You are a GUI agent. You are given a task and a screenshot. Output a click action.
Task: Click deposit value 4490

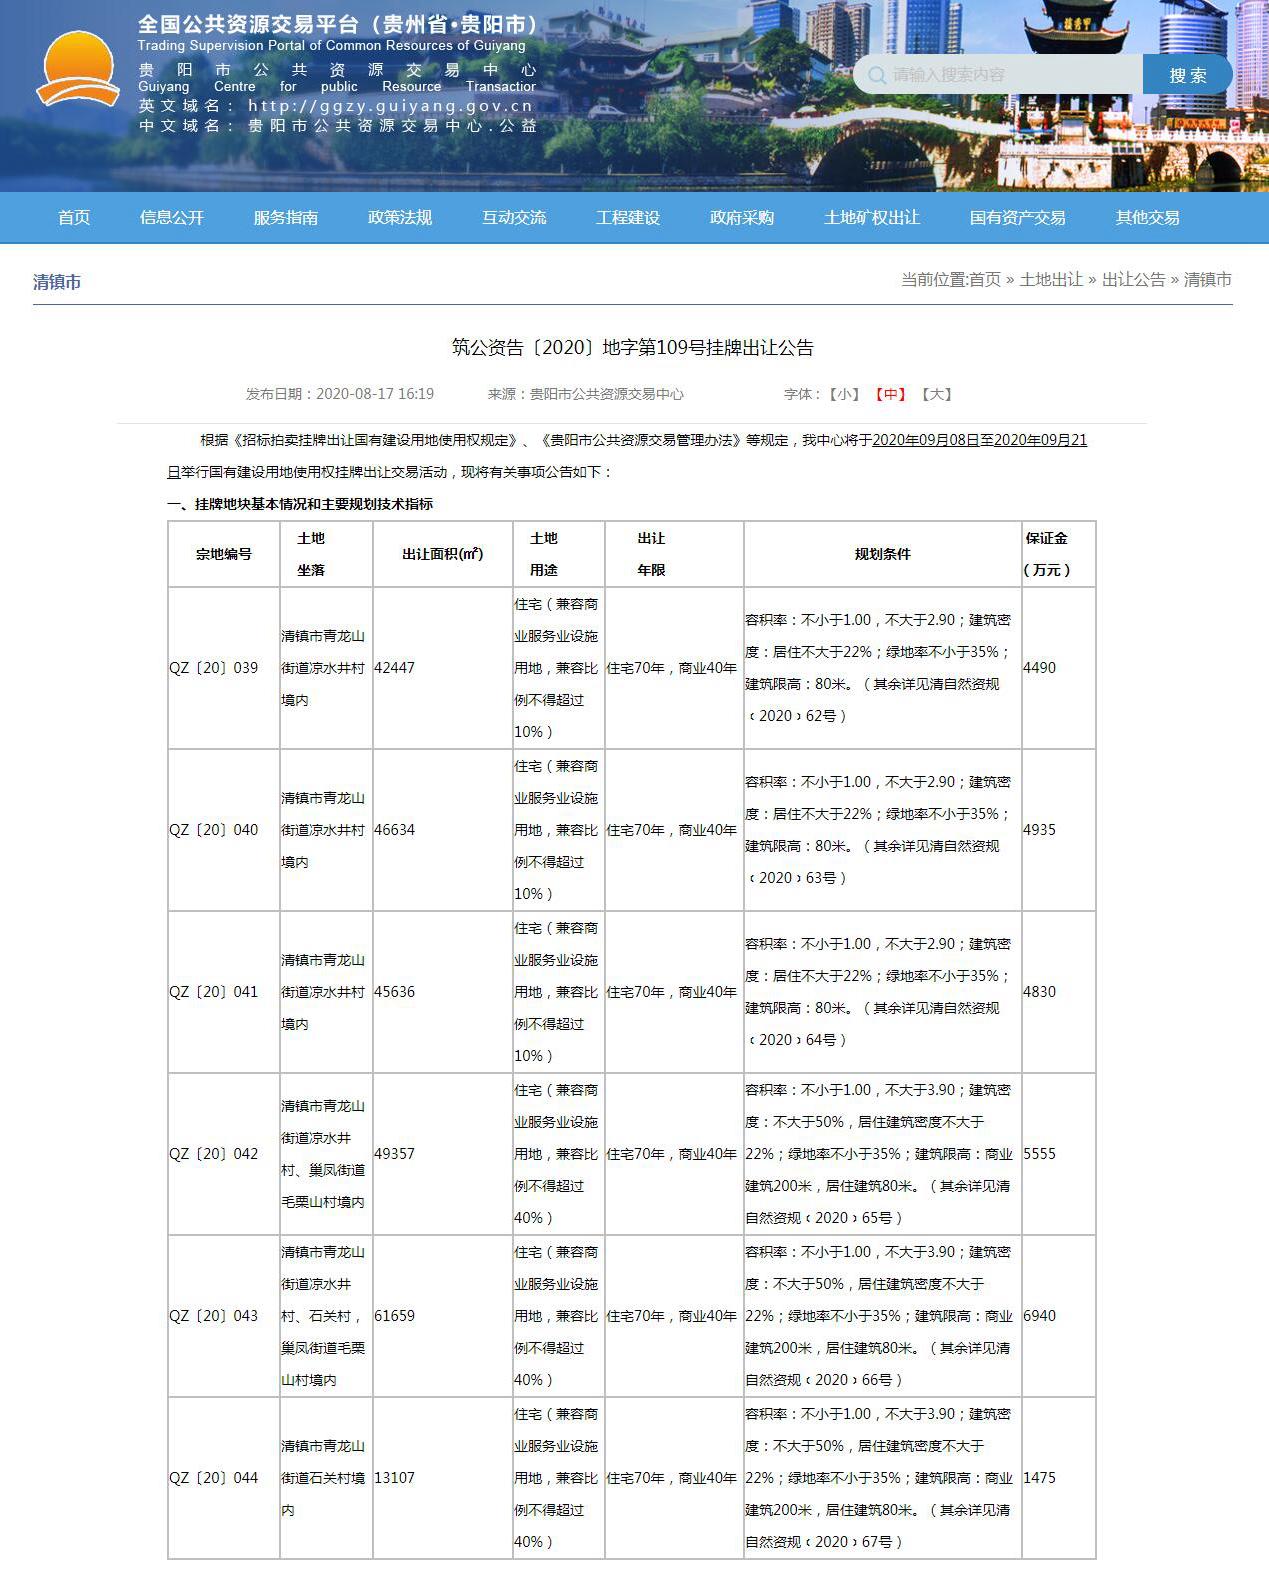click(1040, 668)
